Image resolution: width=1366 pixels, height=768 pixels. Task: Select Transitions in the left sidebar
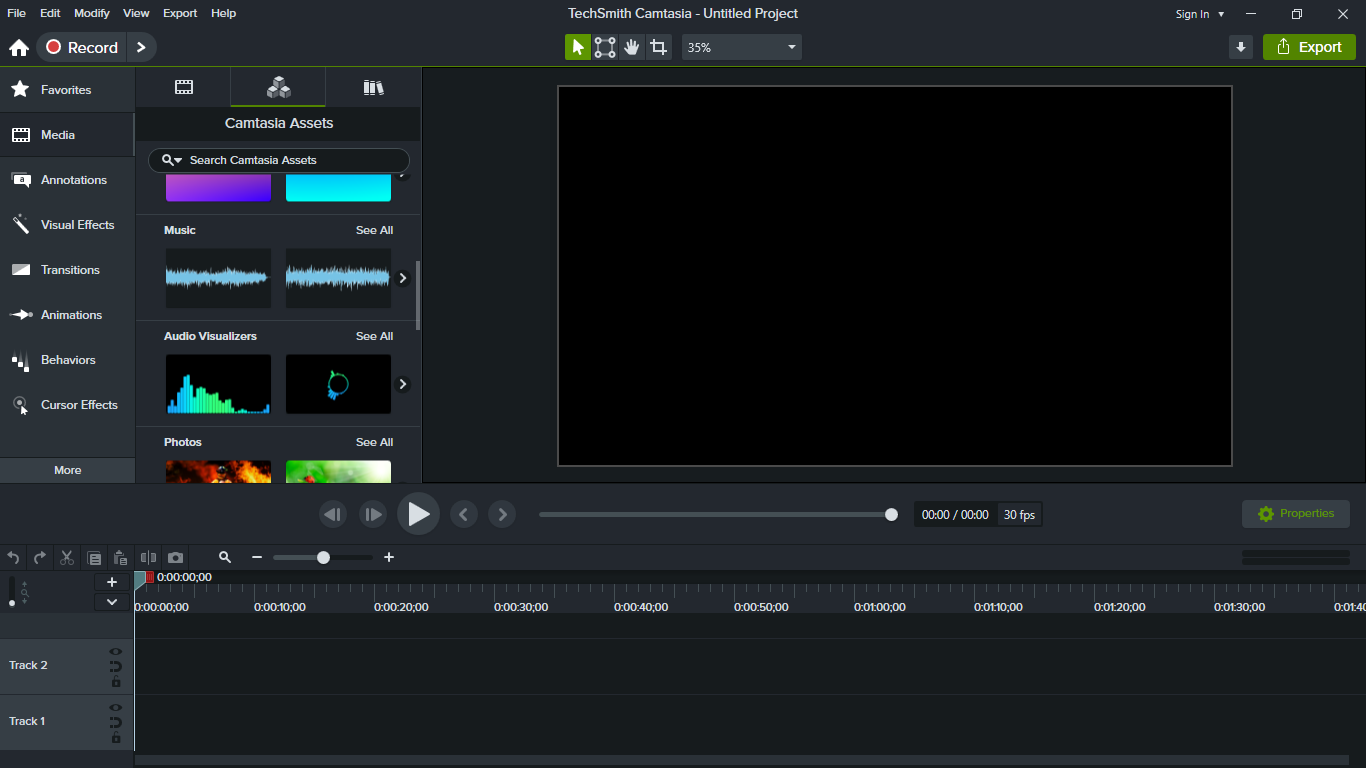(x=70, y=270)
